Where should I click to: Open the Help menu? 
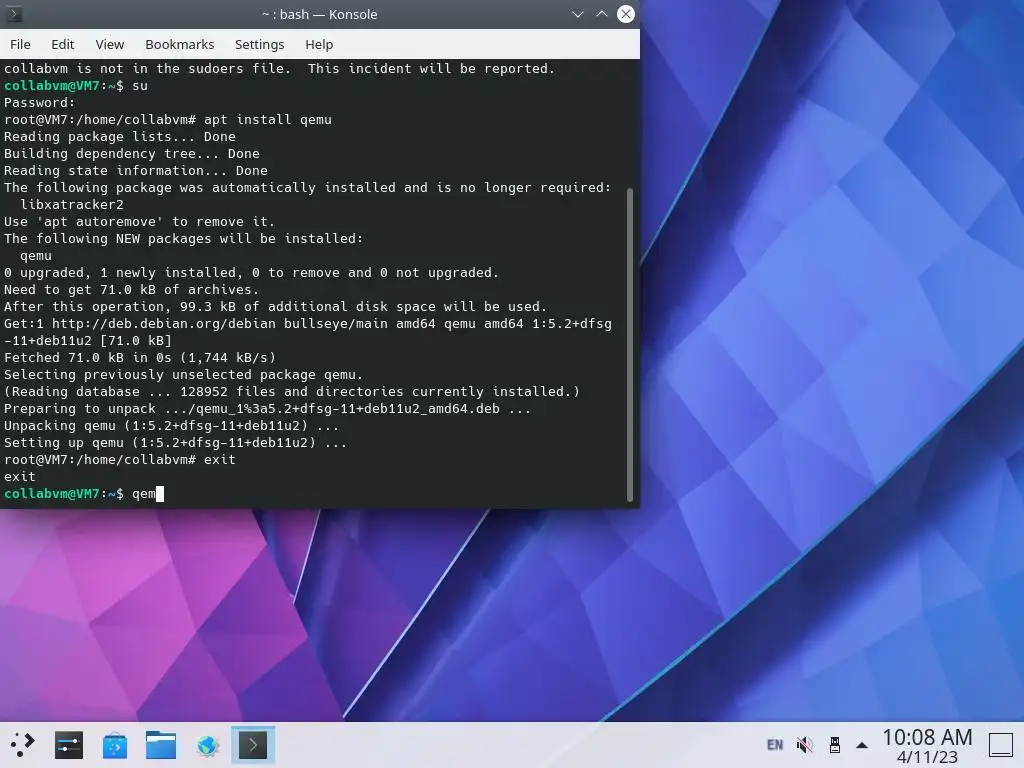click(x=319, y=44)
